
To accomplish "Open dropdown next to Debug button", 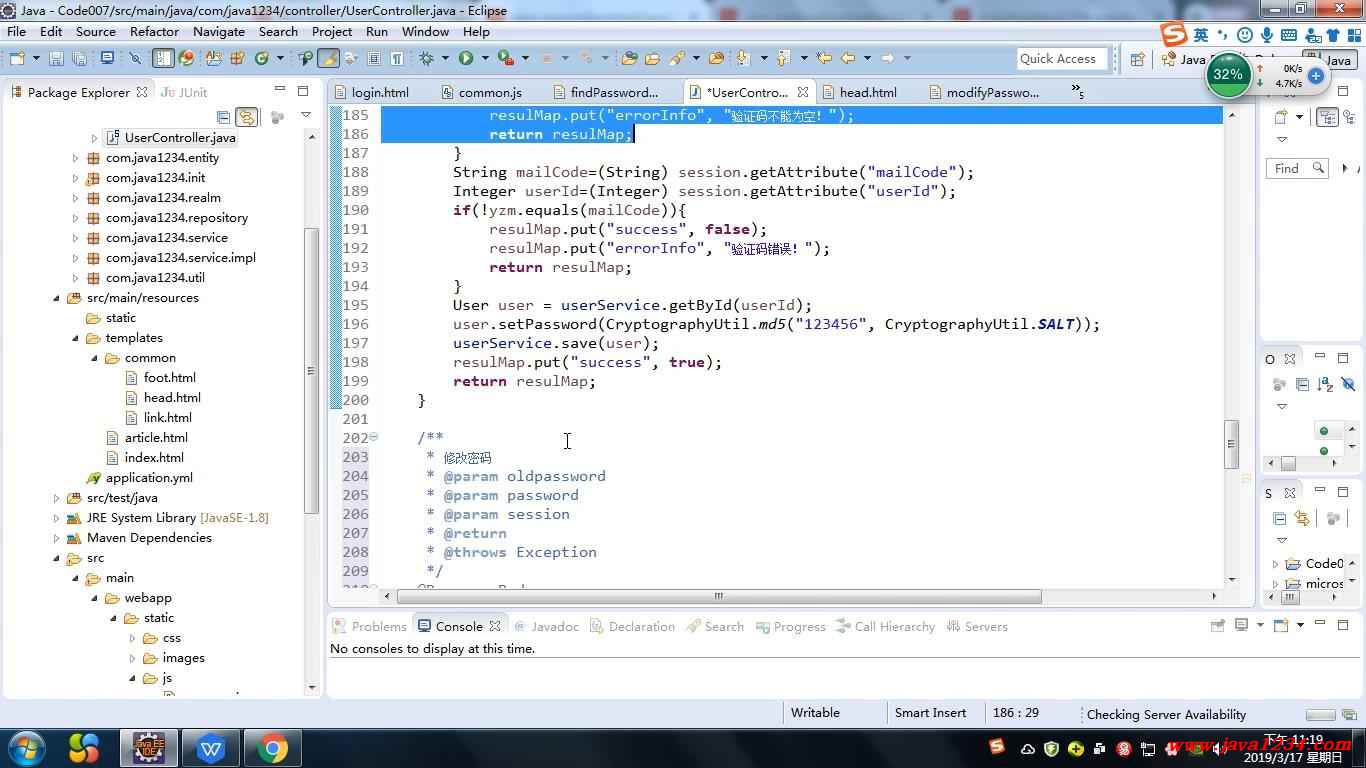I will [446, 58].
